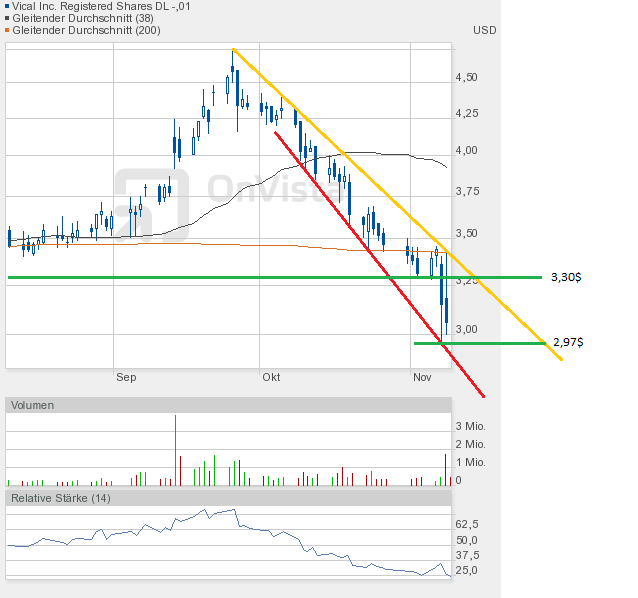Image resolution: width=638 pixels, height=598 pixels.
Task: Click the 4,50 price axis value
Action: (x=466, y=78)
